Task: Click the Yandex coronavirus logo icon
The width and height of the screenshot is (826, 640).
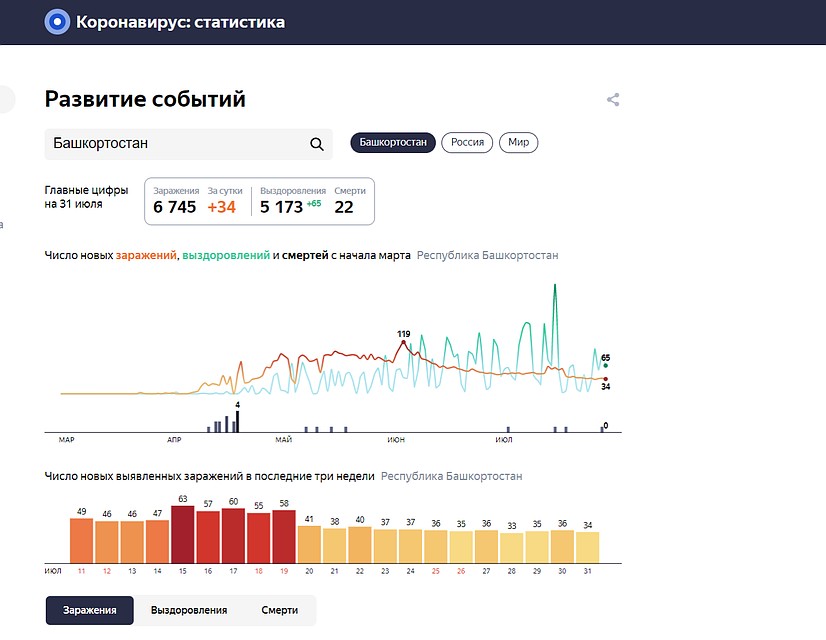Action: [57, 22]
